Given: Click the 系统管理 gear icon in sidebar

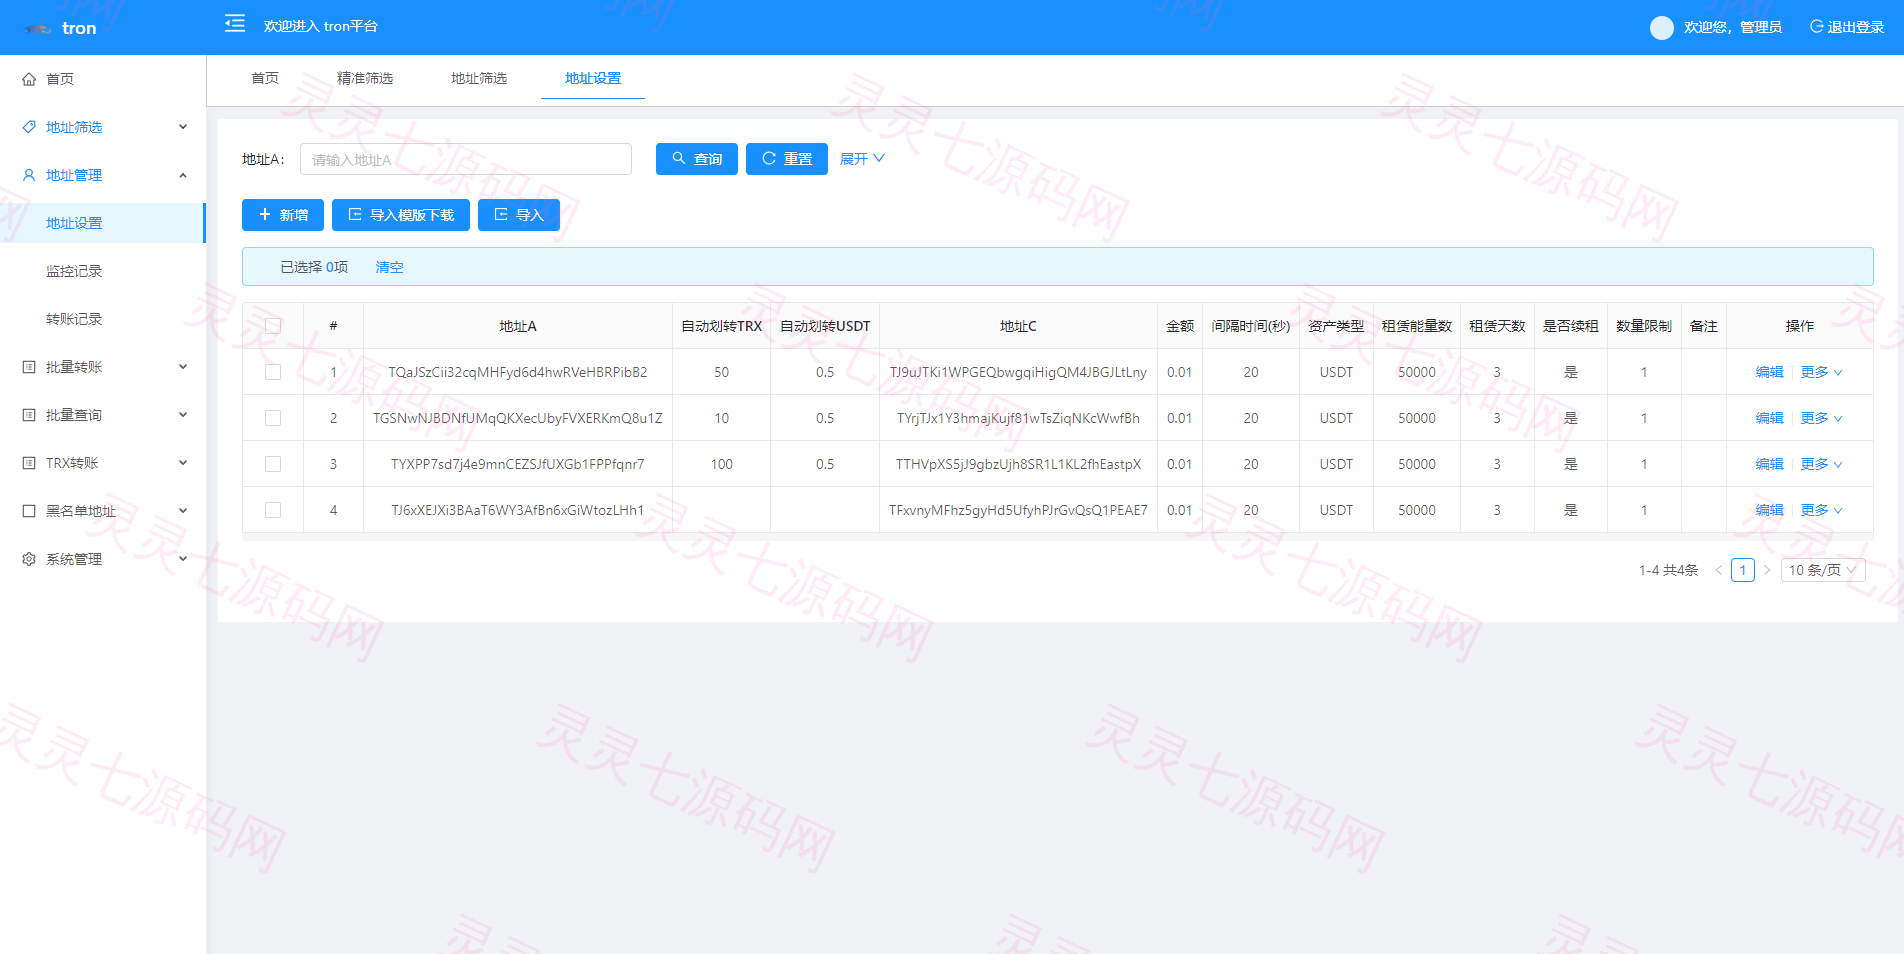Looking at the screenshot, I should pos(29,559).
